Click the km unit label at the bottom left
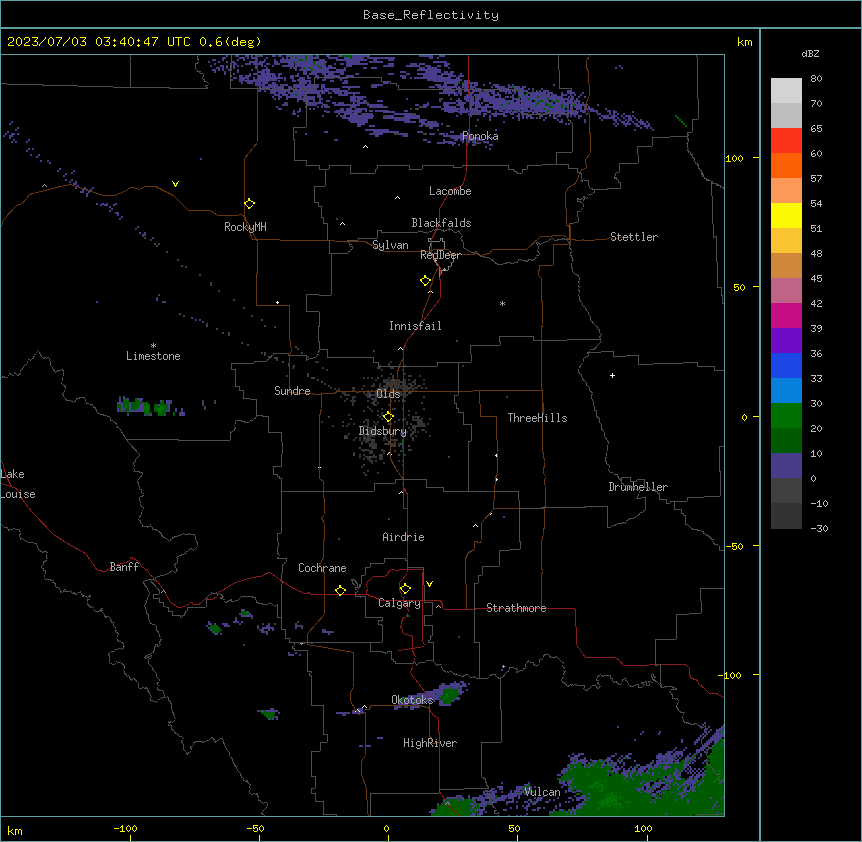The height and width of the screenshot is (842, 862). point(15,830)
